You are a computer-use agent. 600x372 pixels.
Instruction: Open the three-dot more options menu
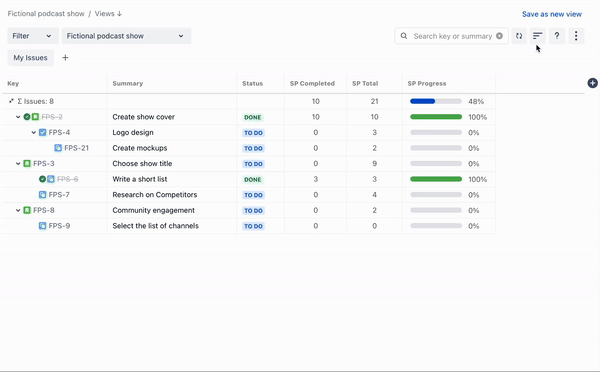[x=576, y=36]
